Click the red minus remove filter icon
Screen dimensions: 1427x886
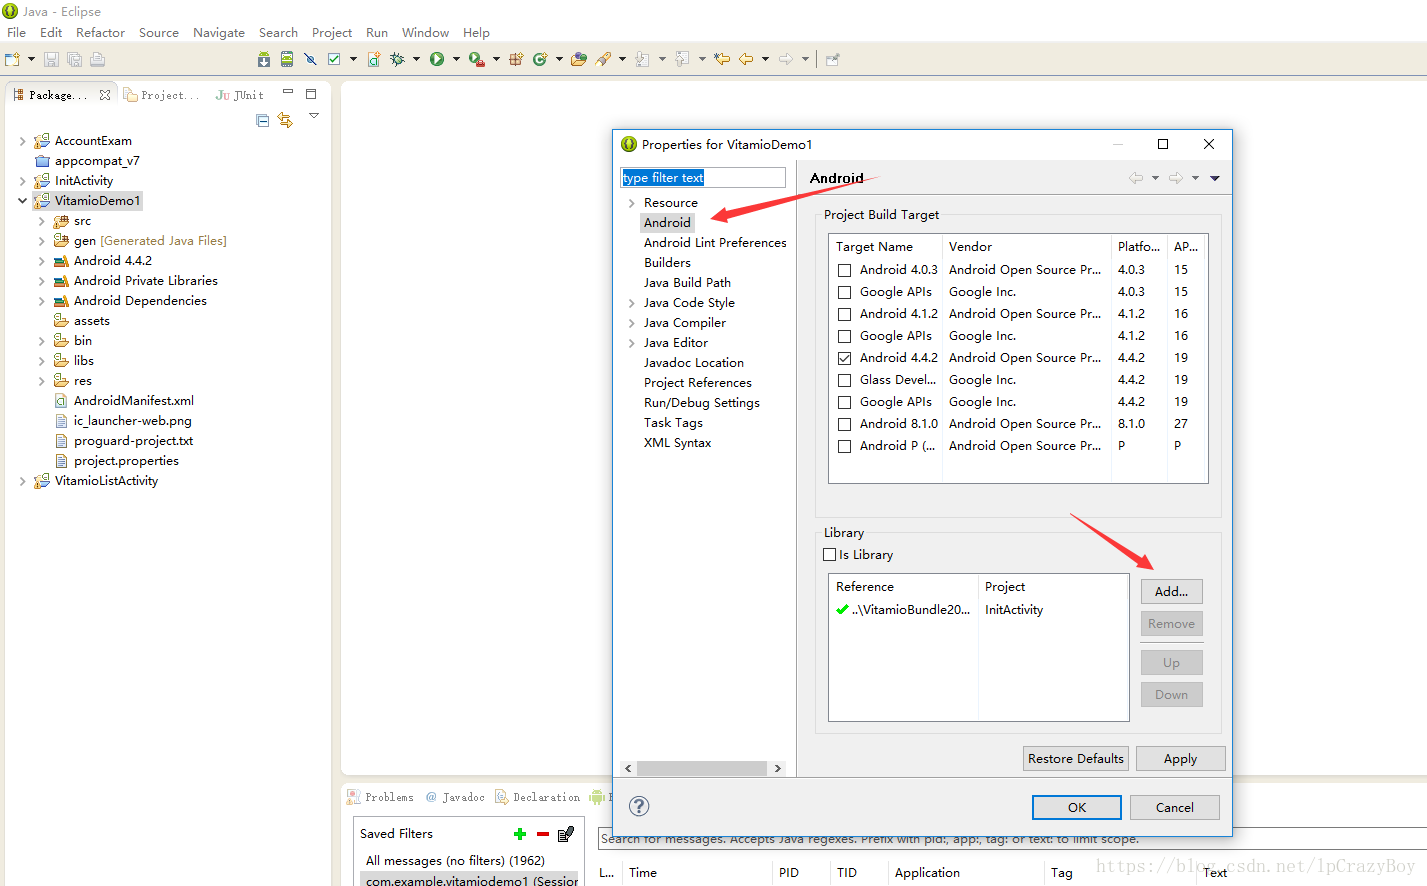point(542,834)
